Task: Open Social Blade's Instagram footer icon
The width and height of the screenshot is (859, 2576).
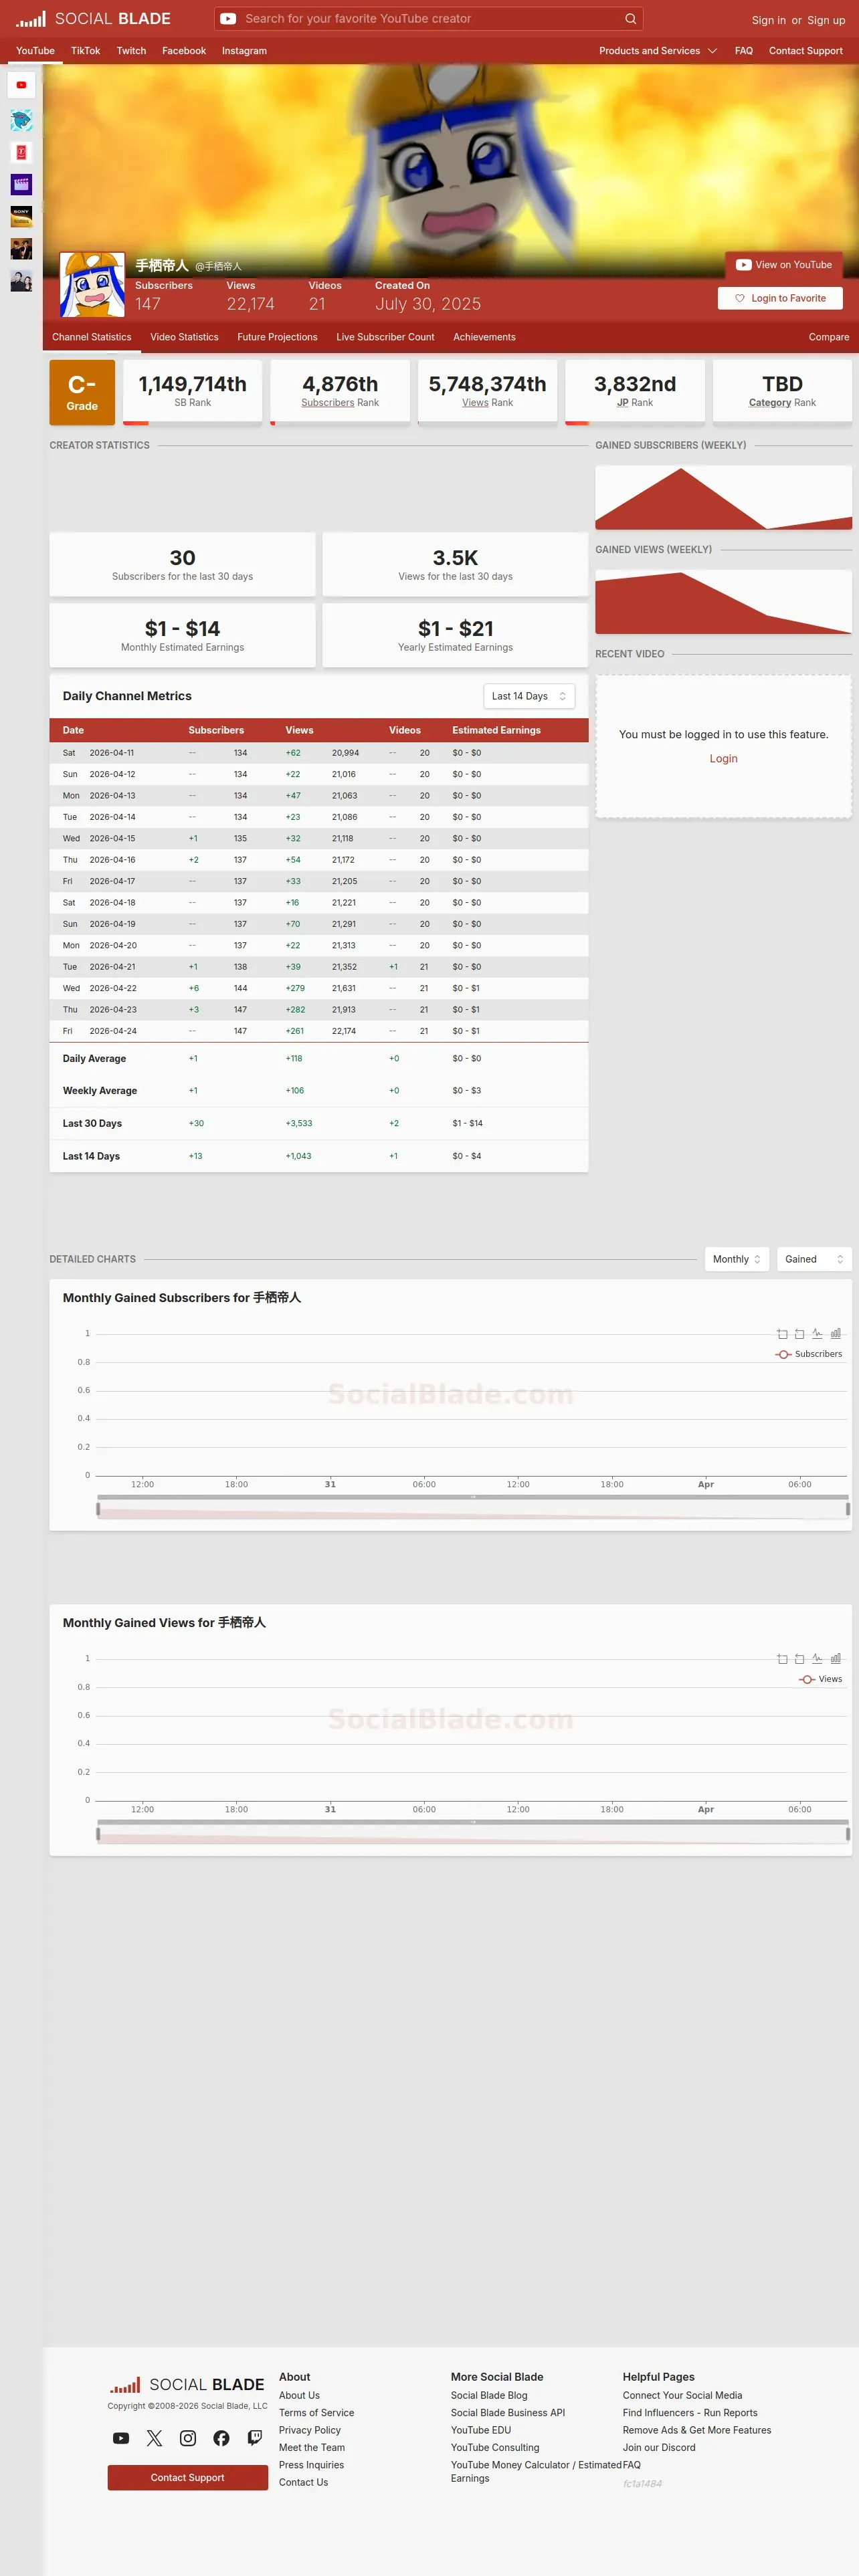Action: click(x=188, y=2438)
